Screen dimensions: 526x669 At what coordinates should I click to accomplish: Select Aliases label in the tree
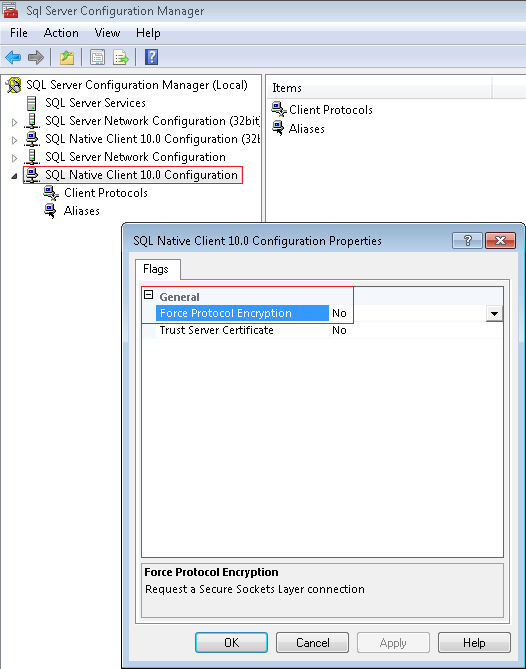click(81, 211)
